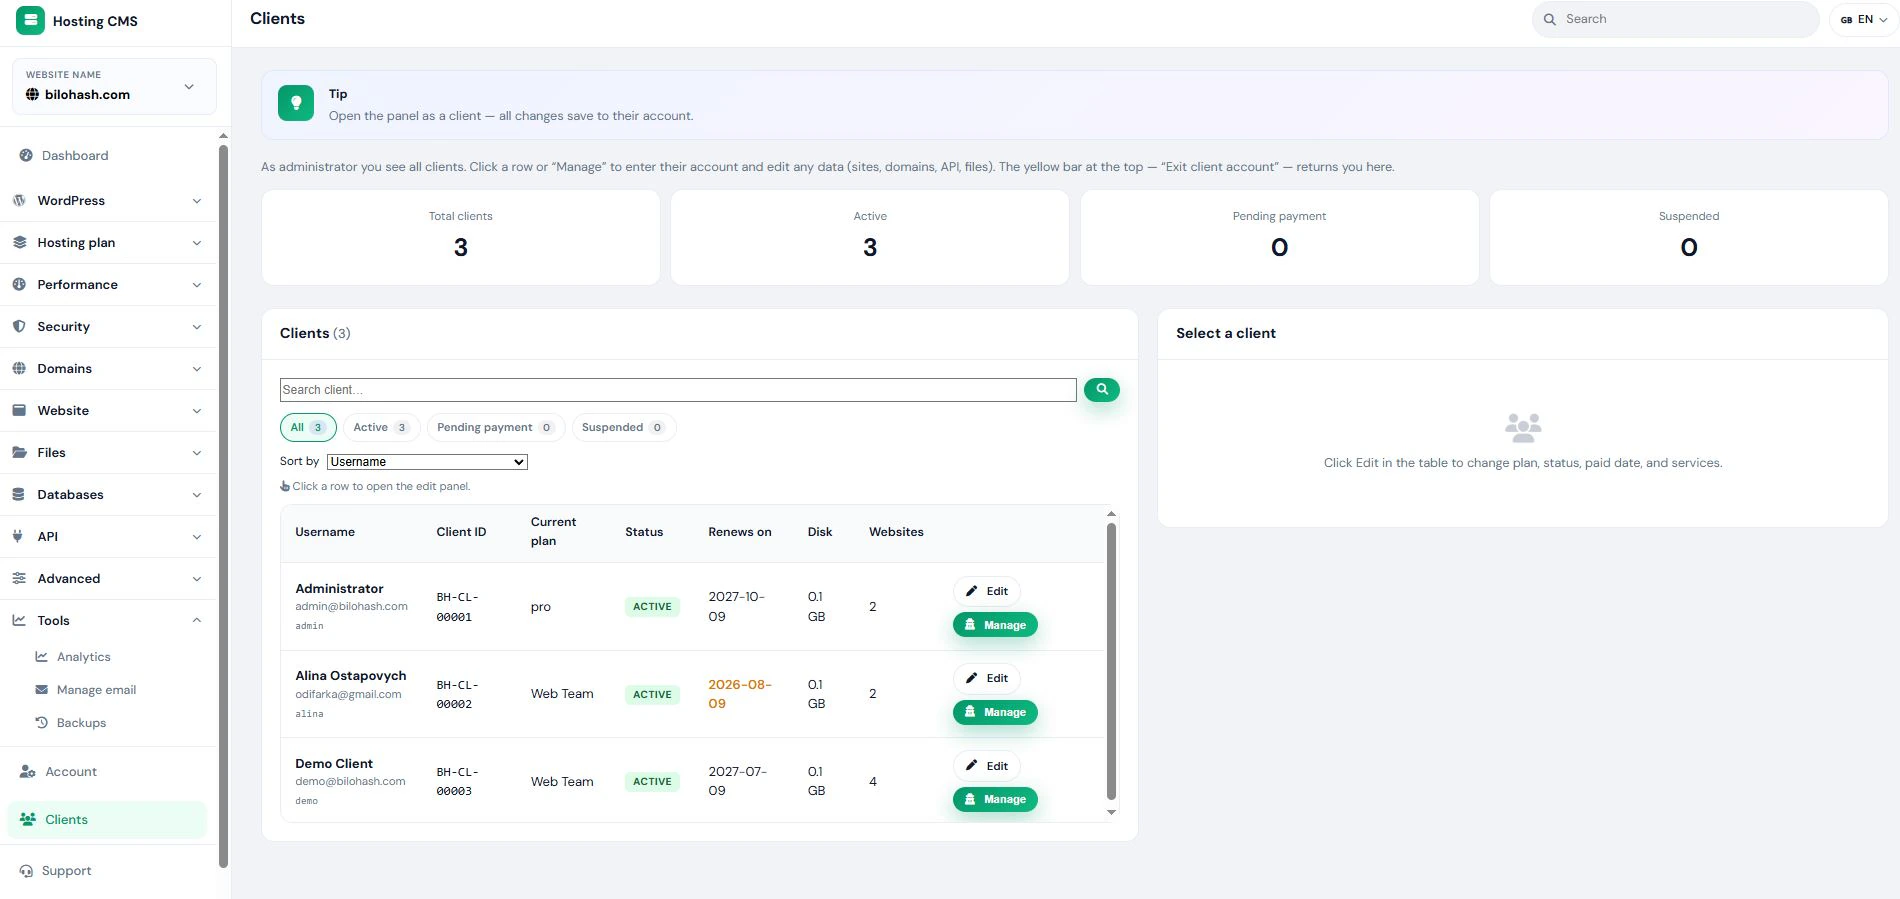Expand the Domains section chevron
1900x899 pixels.
point(196,369)
